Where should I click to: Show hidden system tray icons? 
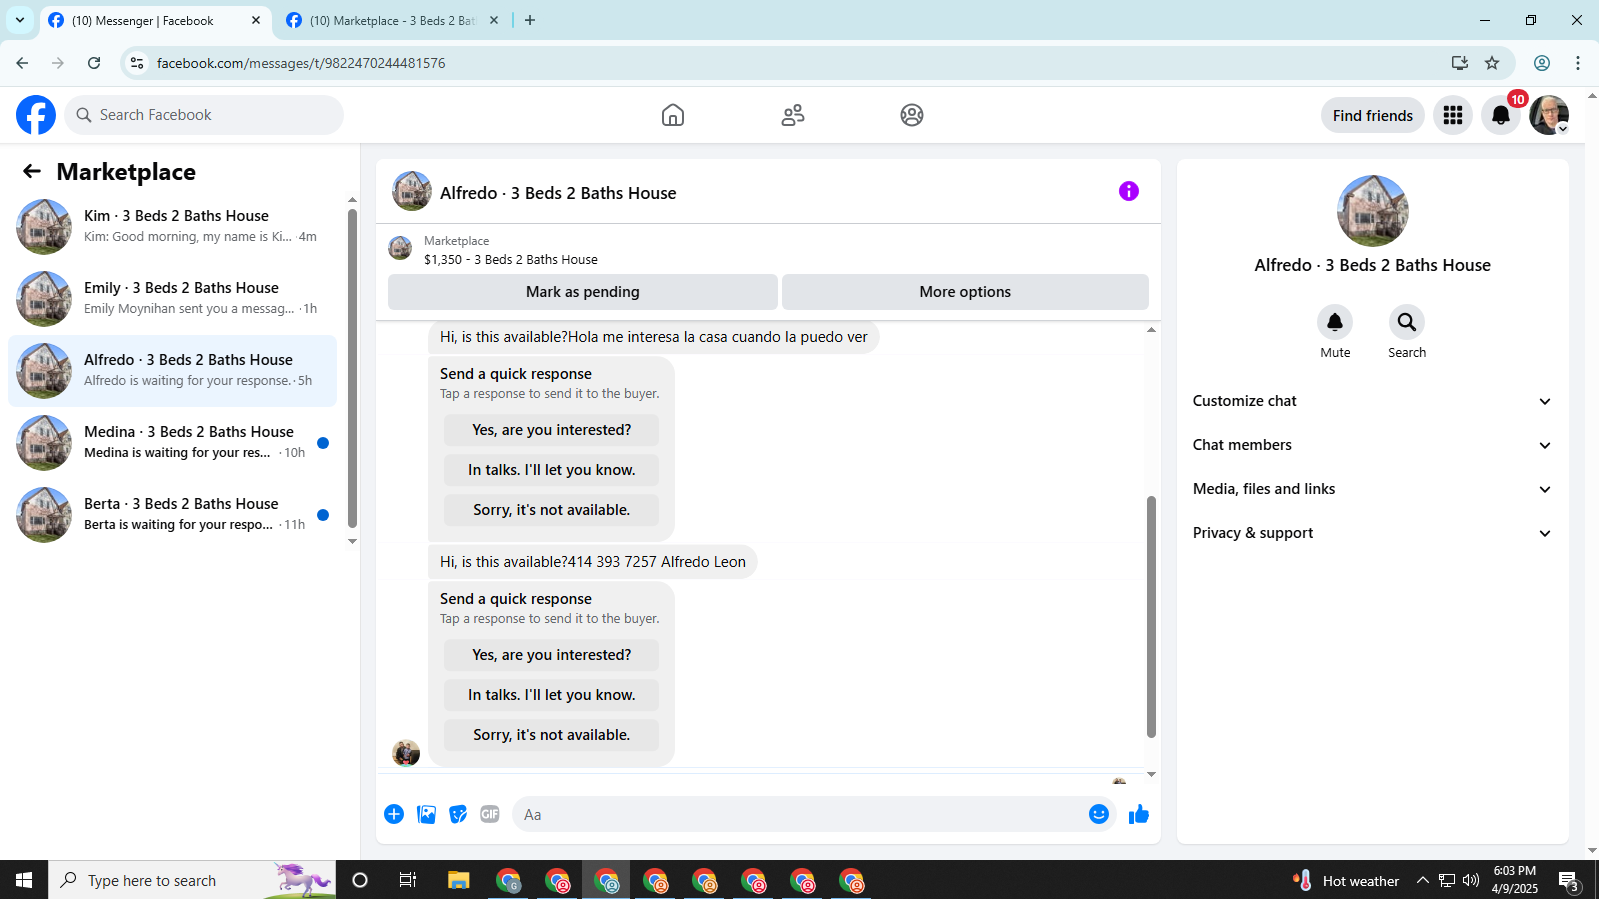(1422, 880)
